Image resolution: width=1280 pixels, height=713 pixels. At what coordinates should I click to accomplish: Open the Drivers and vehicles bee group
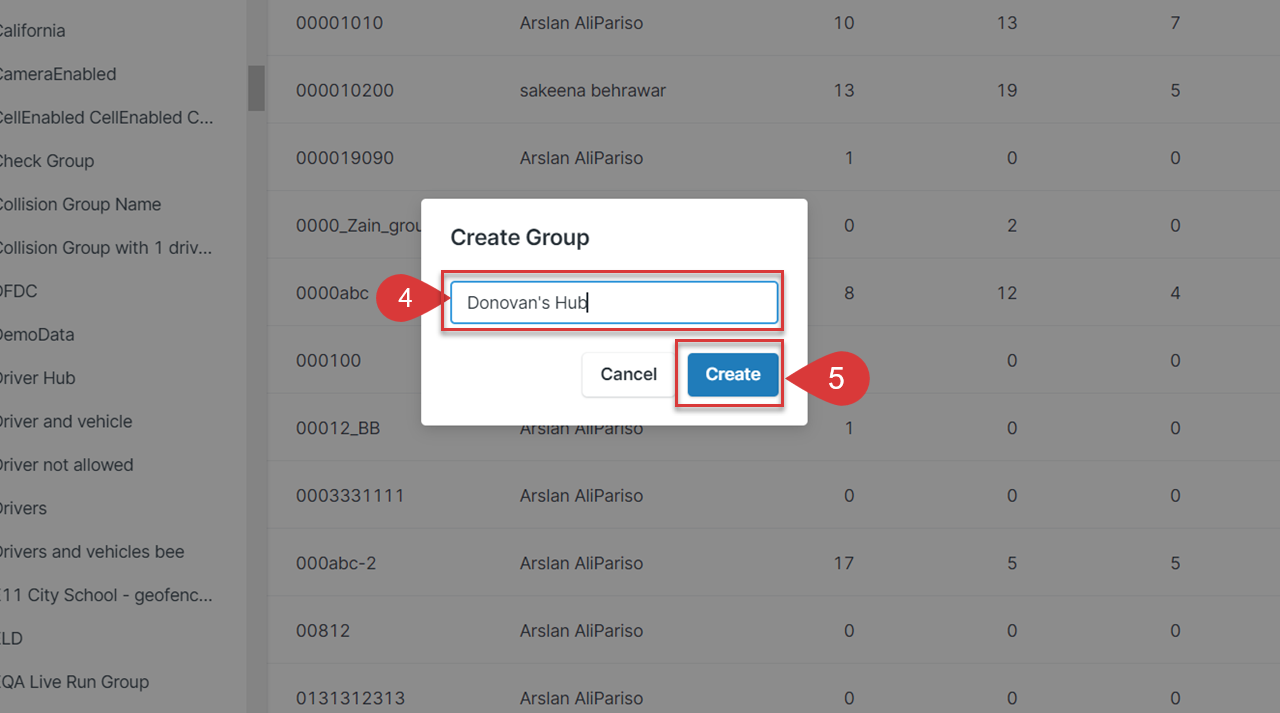[90, 551]
